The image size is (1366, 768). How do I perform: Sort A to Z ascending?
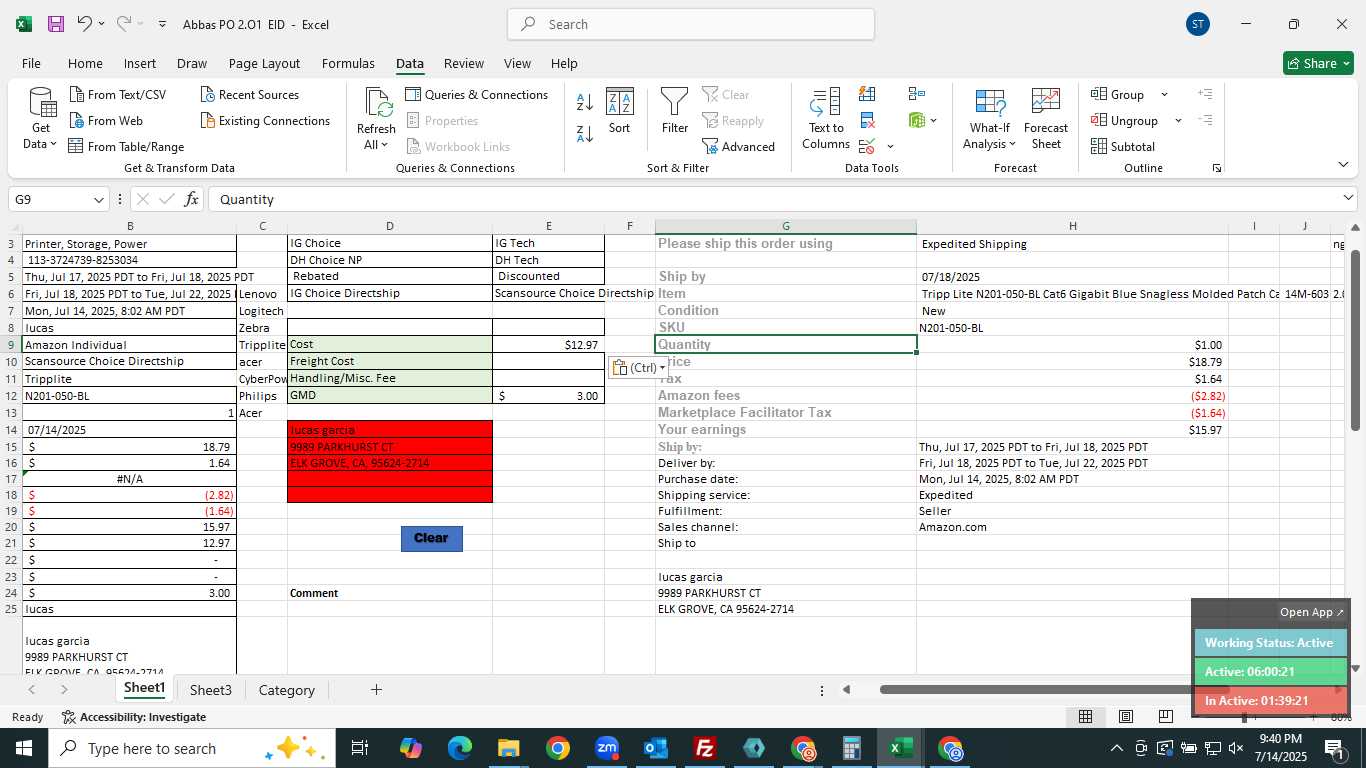pyautogui.click(x=585, y=101)
